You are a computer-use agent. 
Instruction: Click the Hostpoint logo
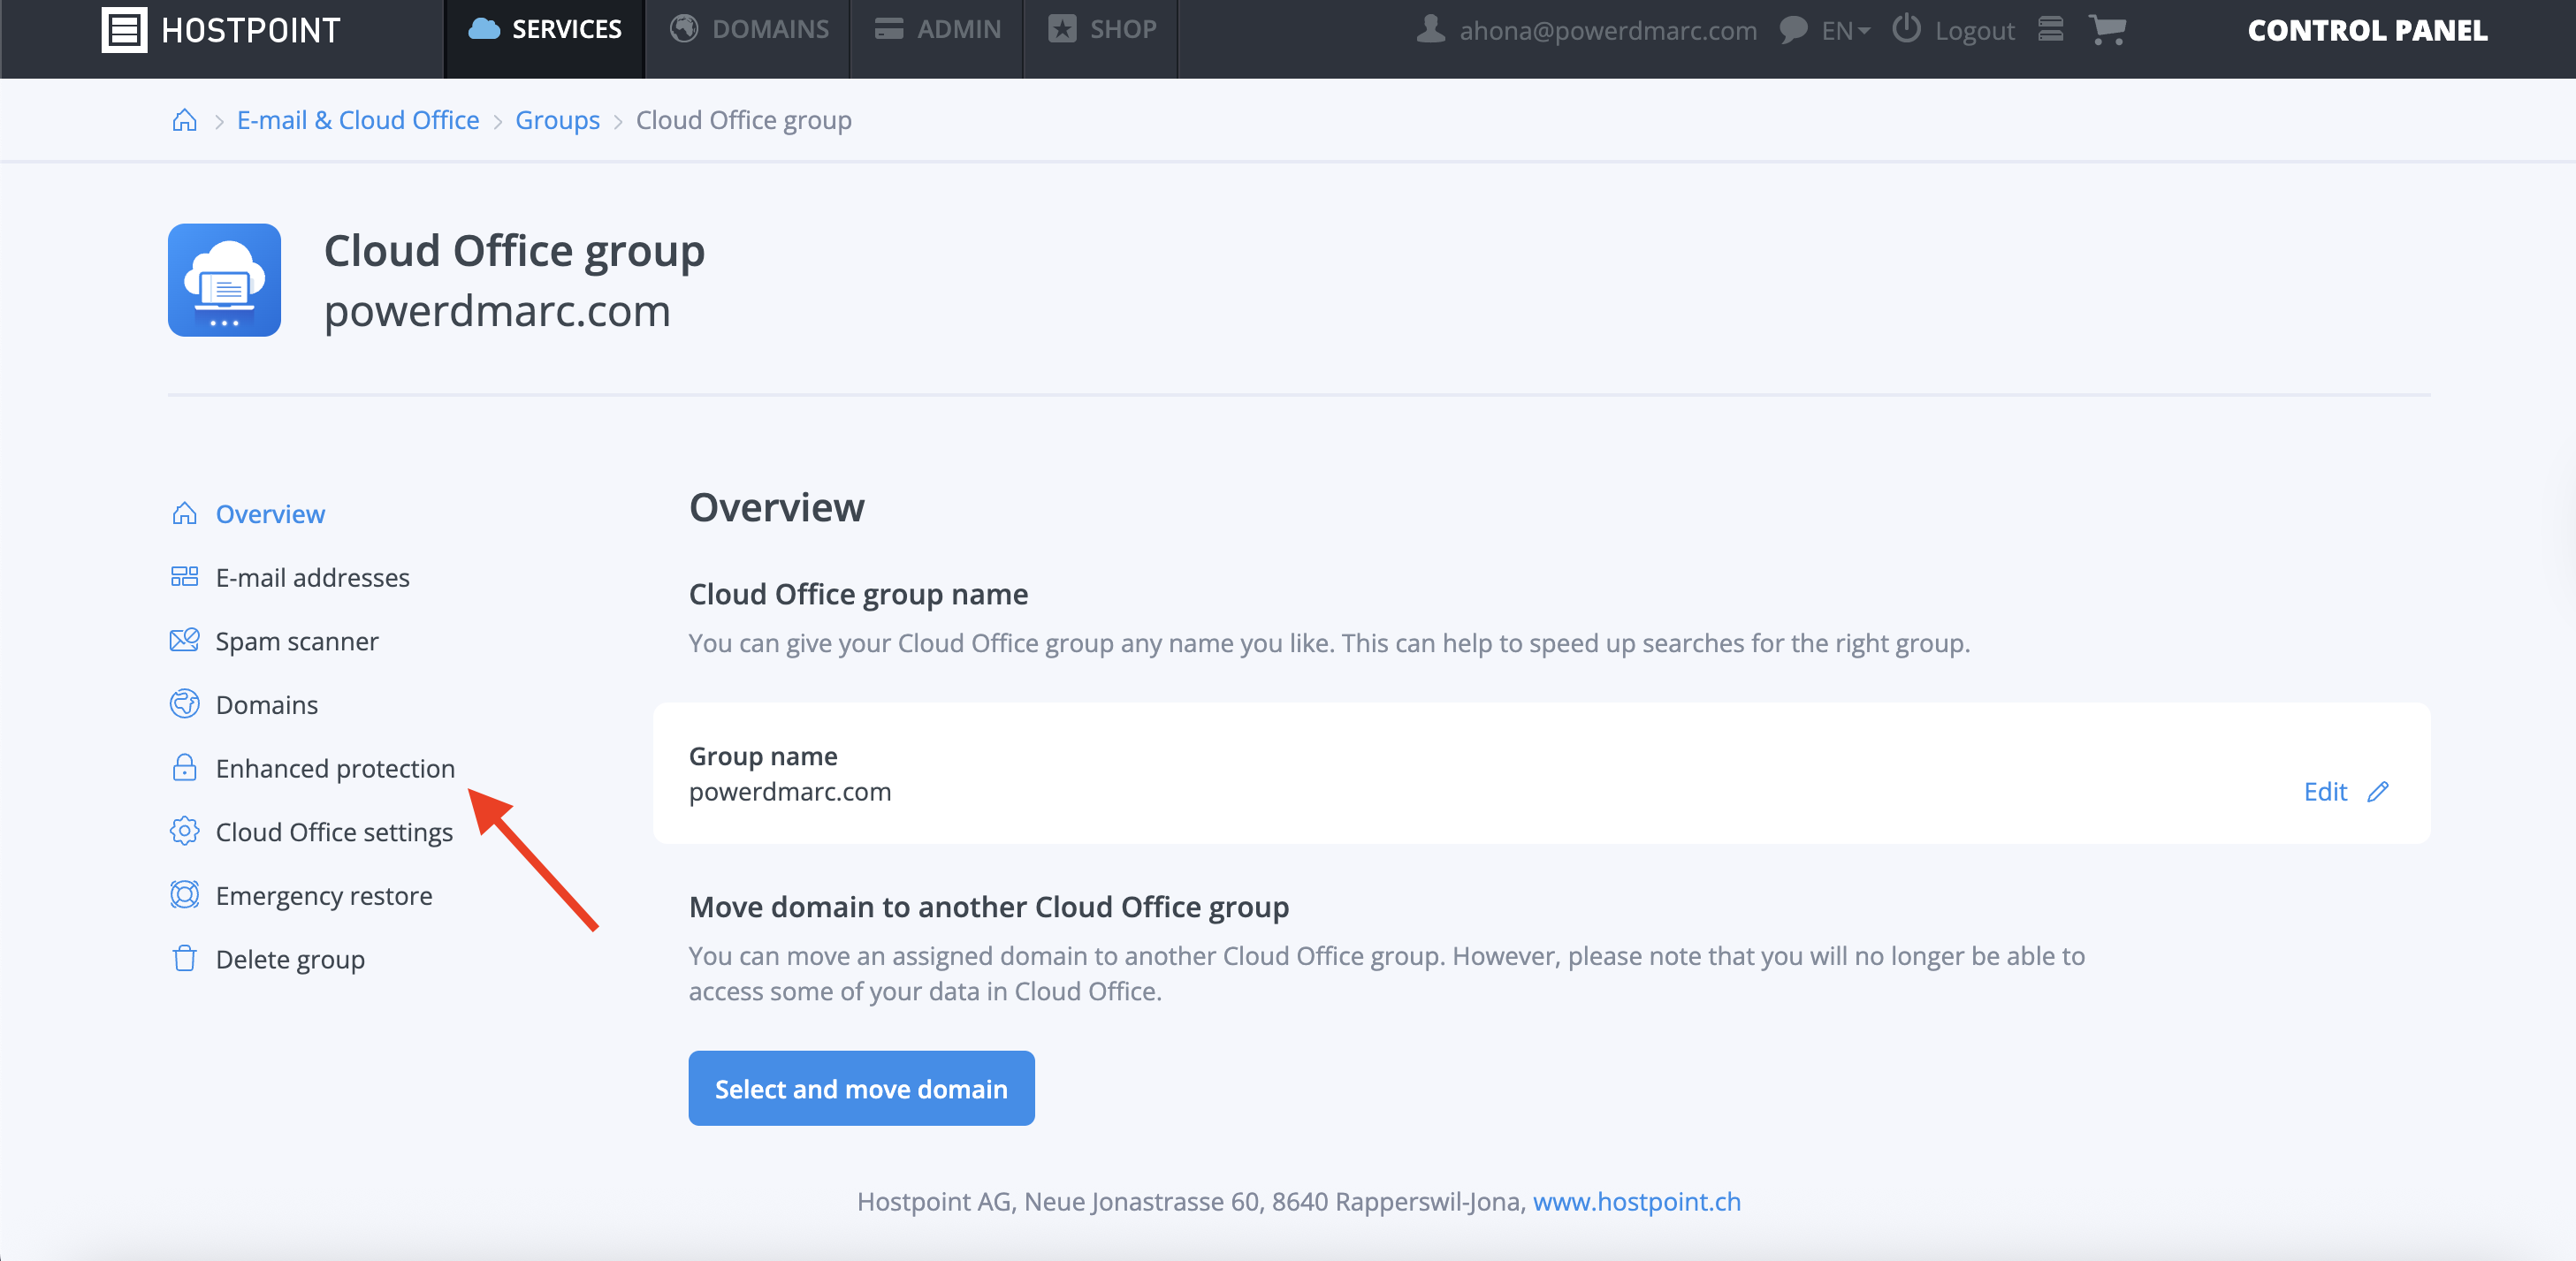coord(221,30)
